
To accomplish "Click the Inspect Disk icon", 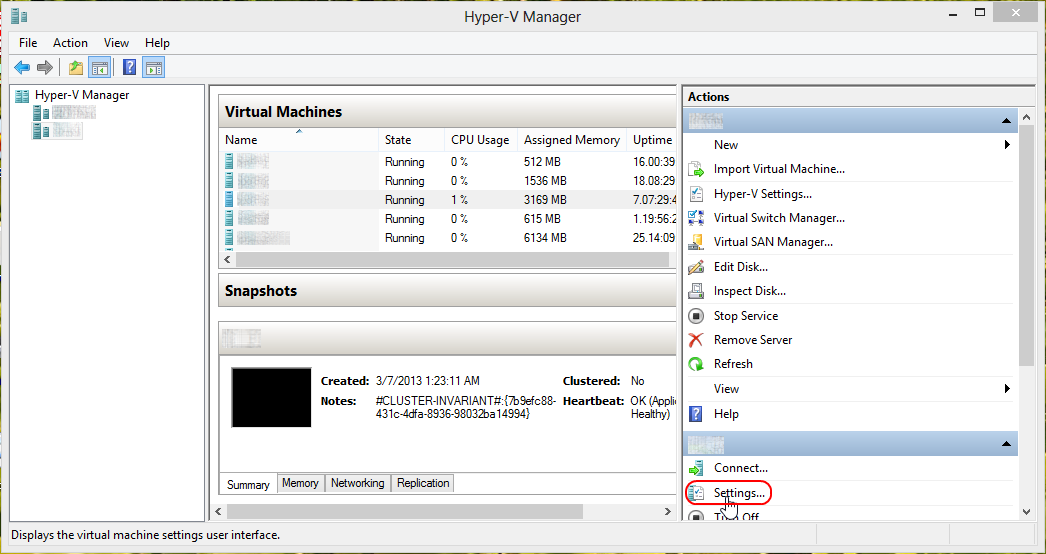I will (x=696, y=290).
